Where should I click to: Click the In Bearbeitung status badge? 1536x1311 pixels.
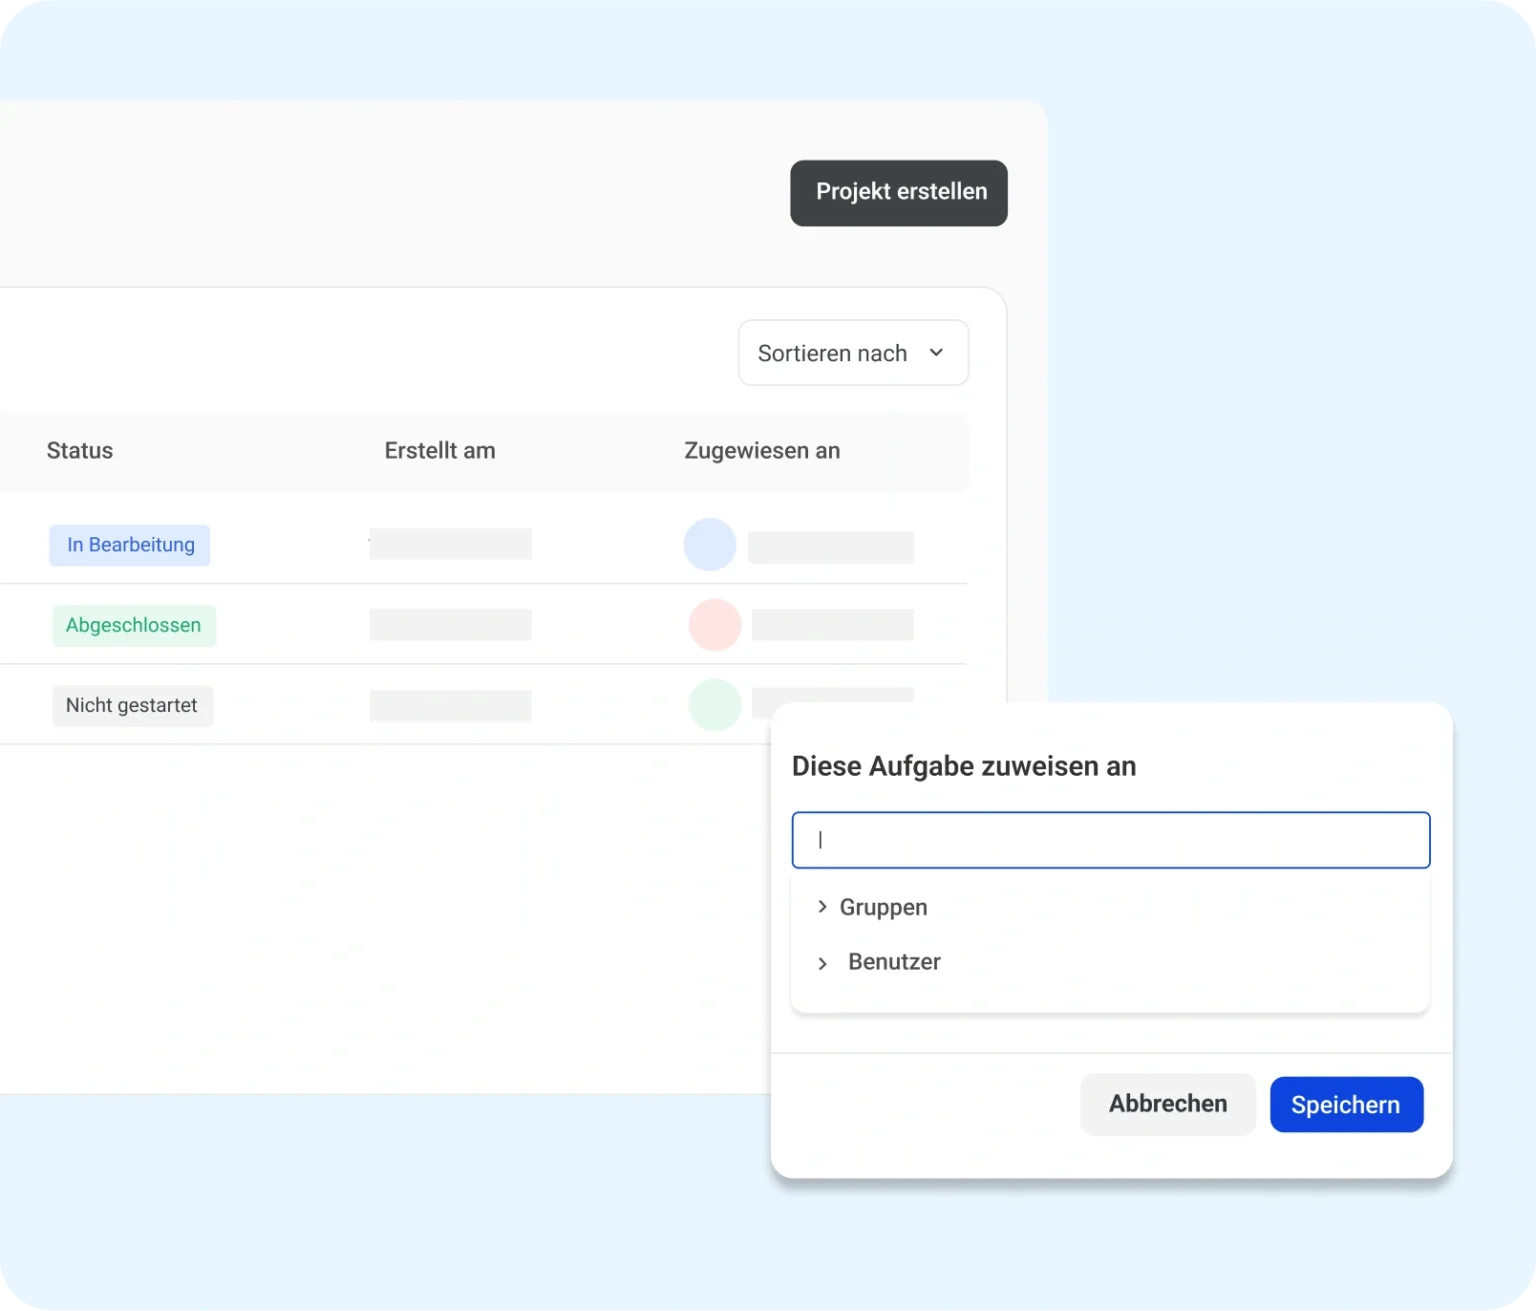click(x=130, y=545)
